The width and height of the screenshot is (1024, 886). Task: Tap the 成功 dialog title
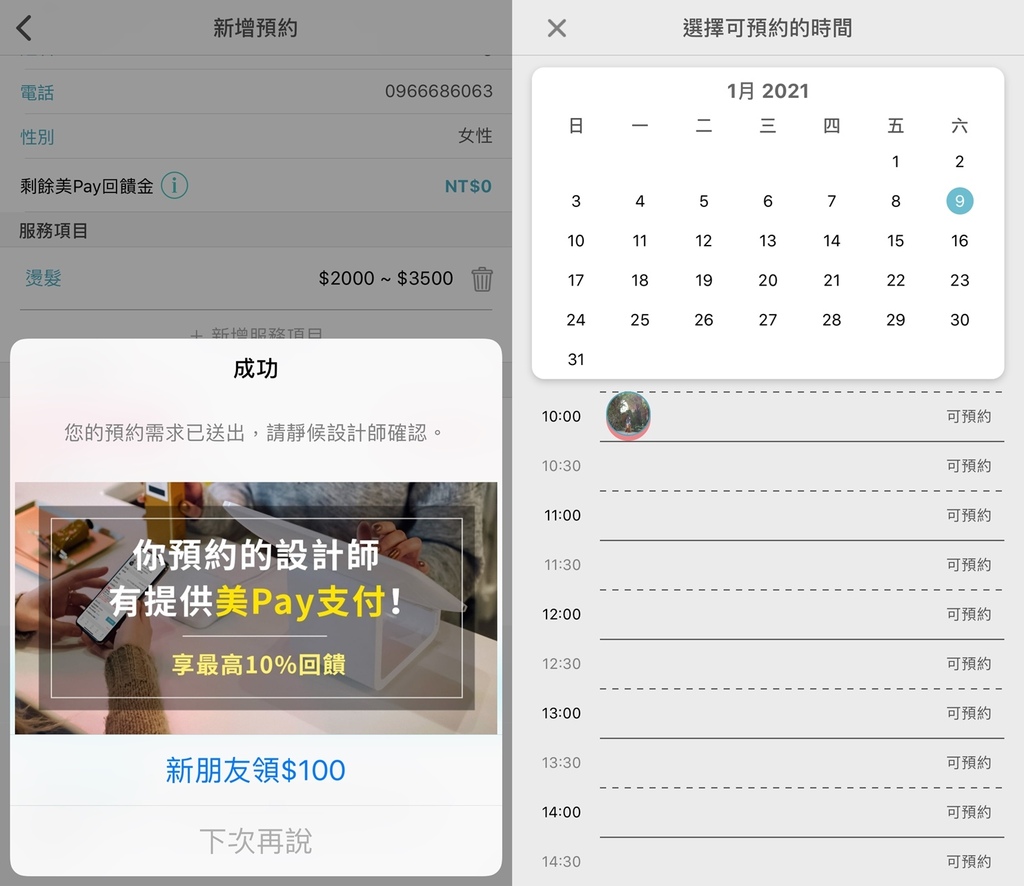point(255,369)
